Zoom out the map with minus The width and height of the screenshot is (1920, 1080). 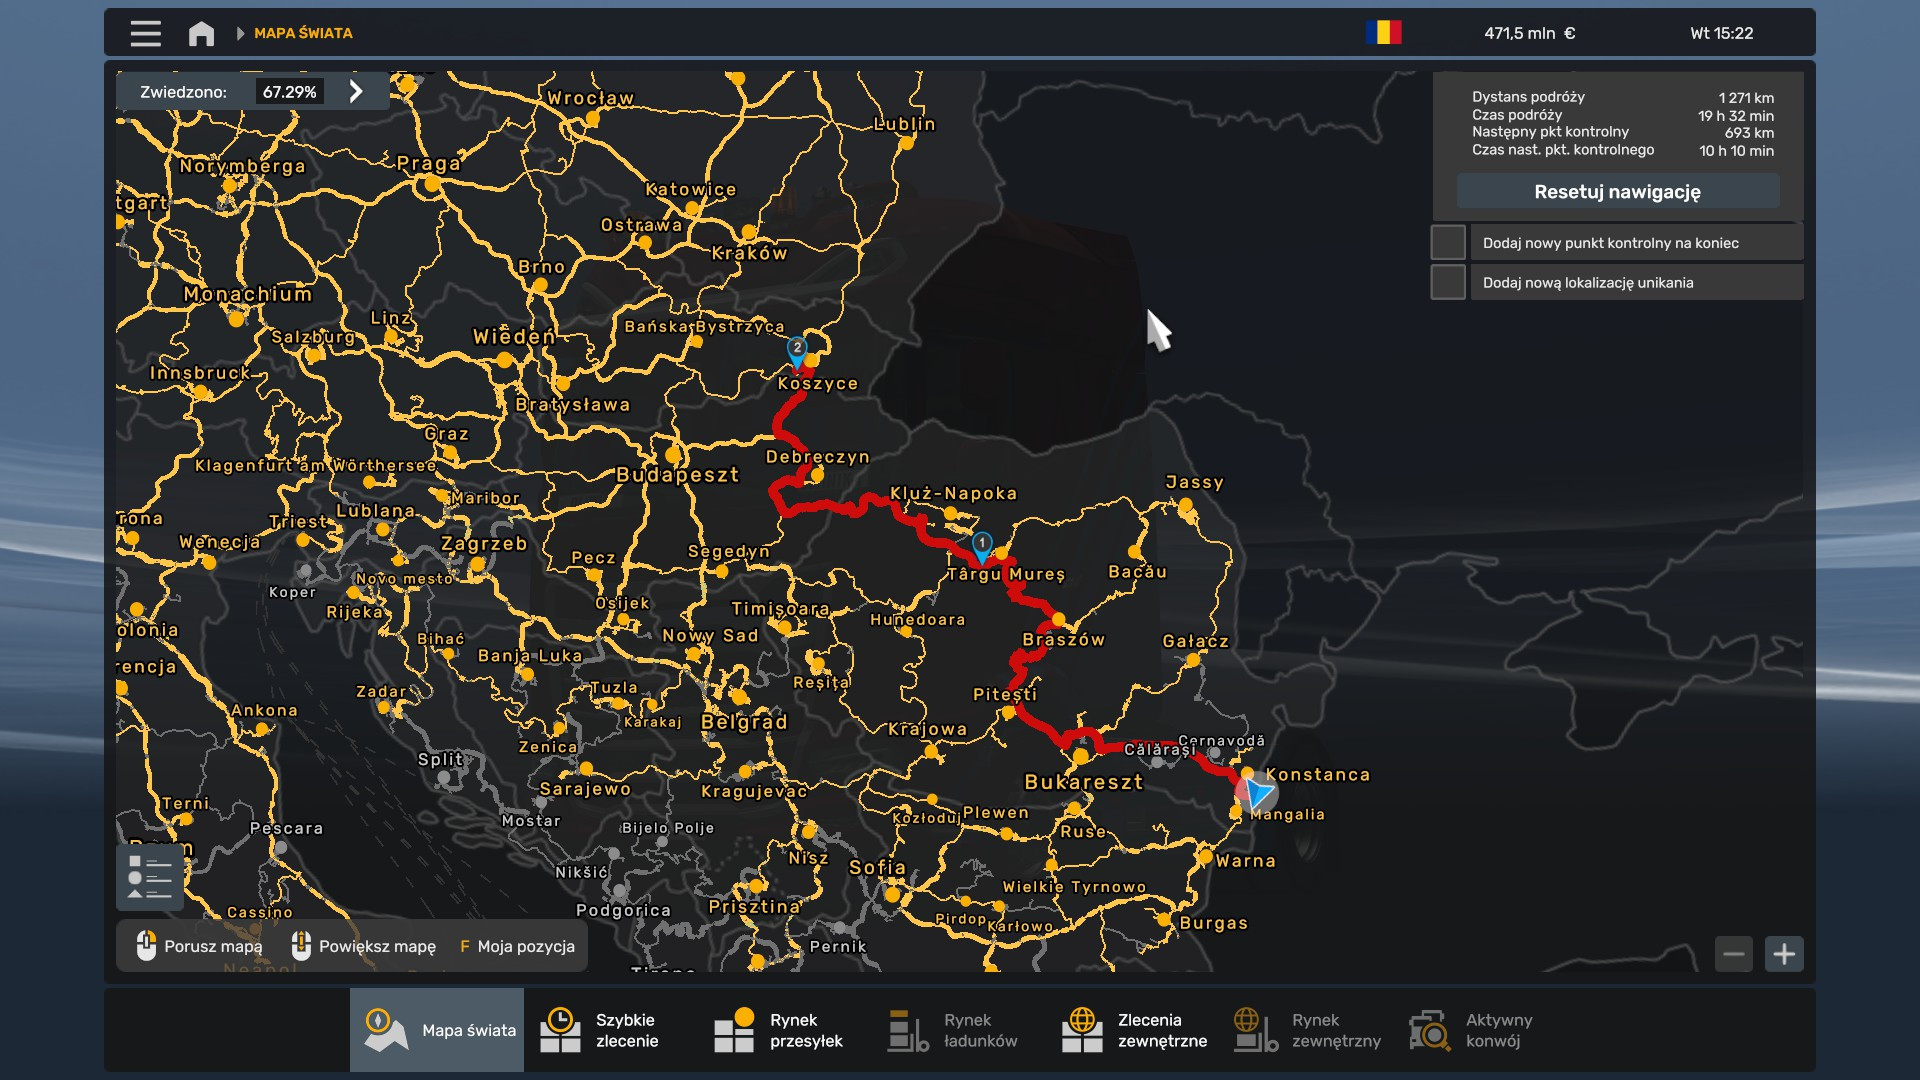pos(1734,954)
